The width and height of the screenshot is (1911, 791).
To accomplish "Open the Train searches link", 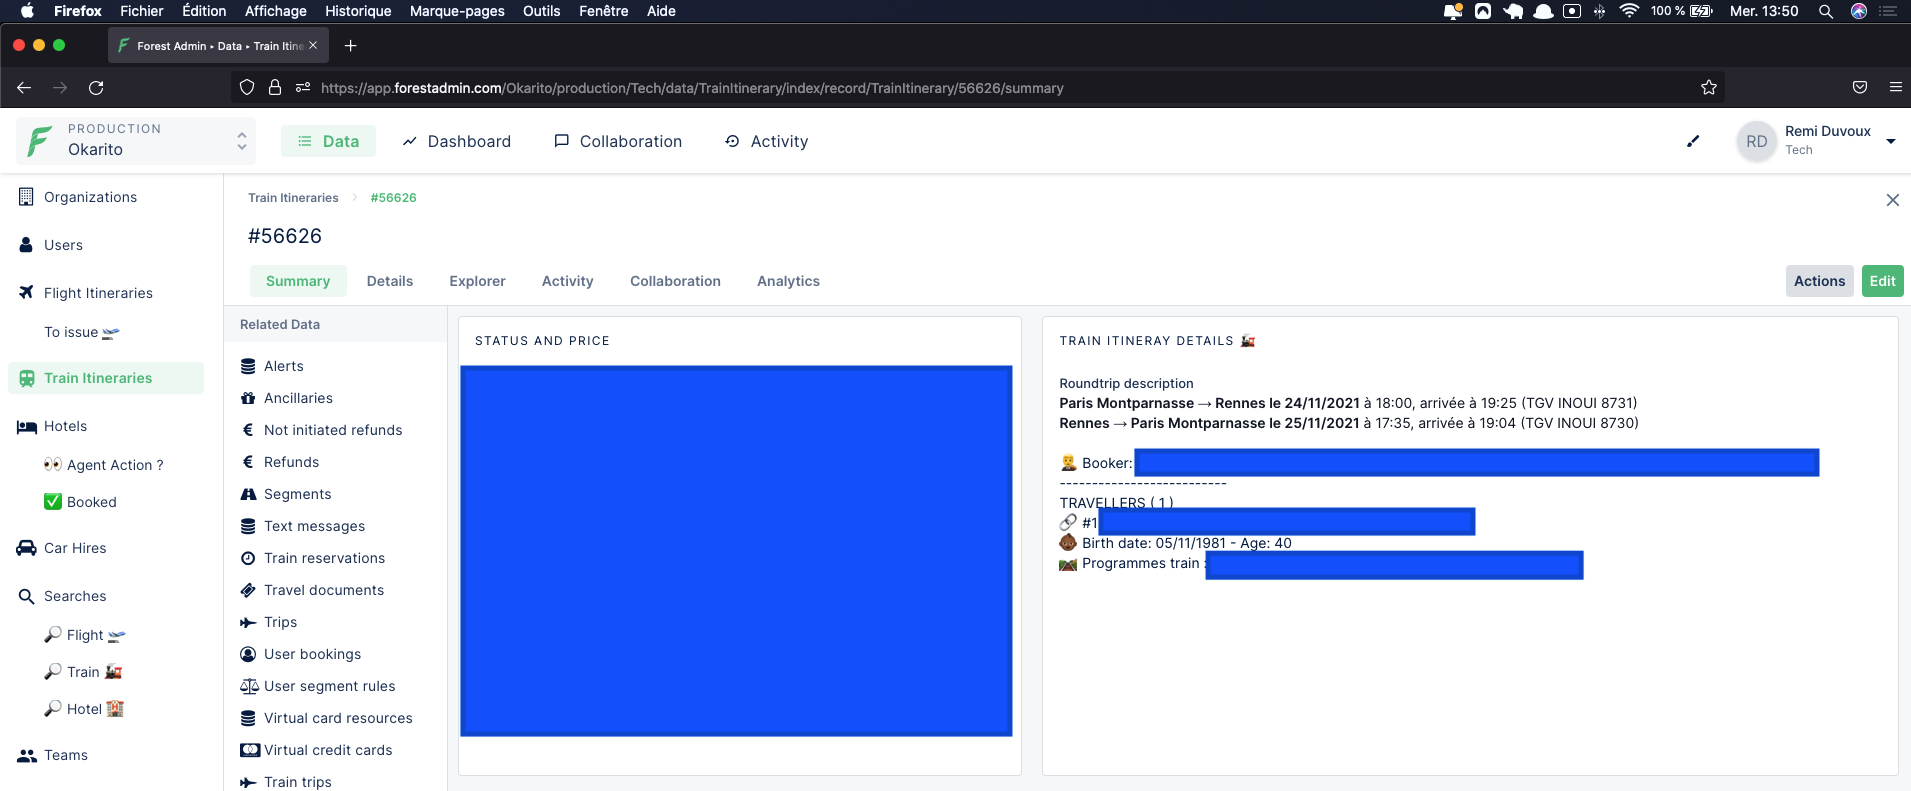I will 83,672.
